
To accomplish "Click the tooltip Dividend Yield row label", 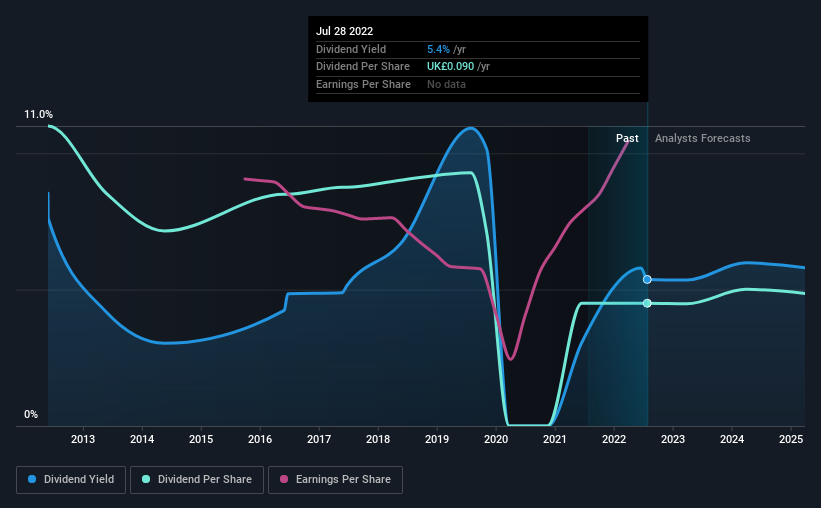I will point(351,49).
